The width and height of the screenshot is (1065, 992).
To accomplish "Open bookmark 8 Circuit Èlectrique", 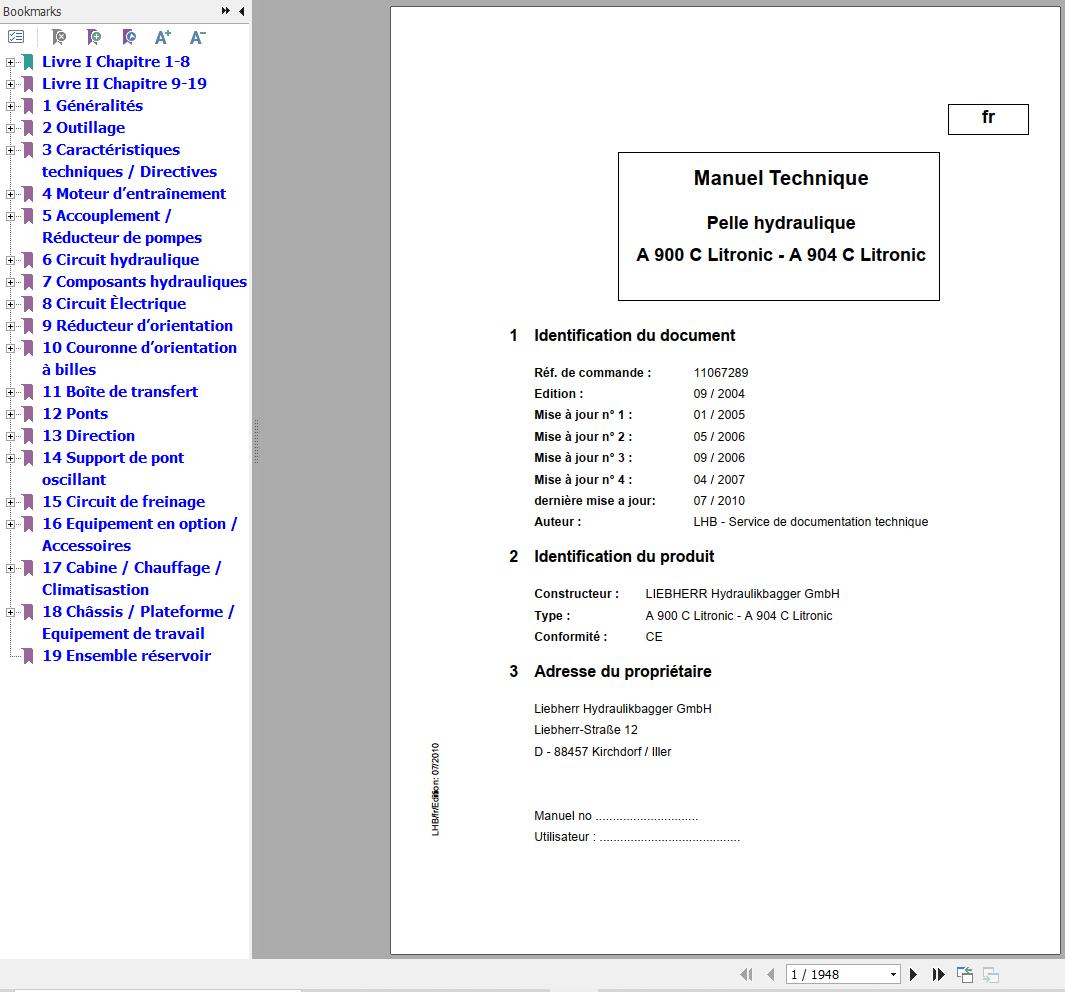I will coord(114,304).
